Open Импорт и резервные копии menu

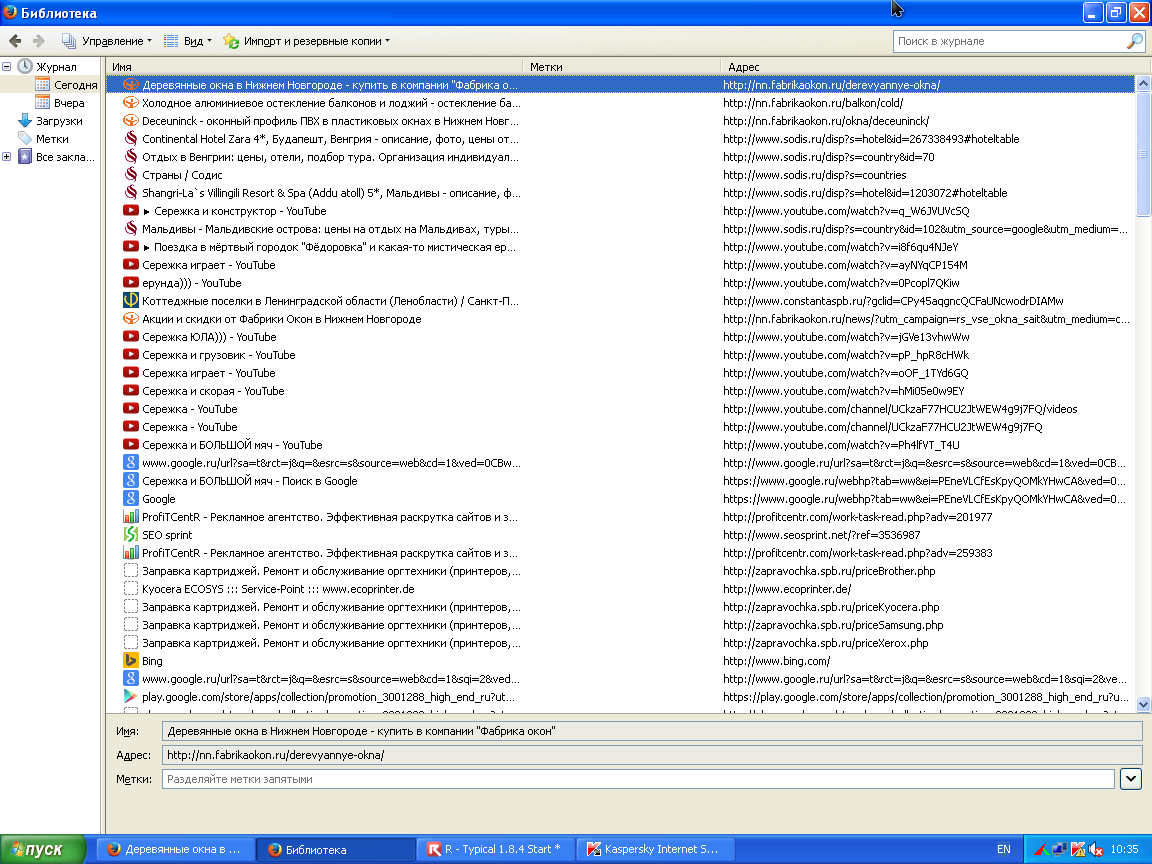[306, 41]
